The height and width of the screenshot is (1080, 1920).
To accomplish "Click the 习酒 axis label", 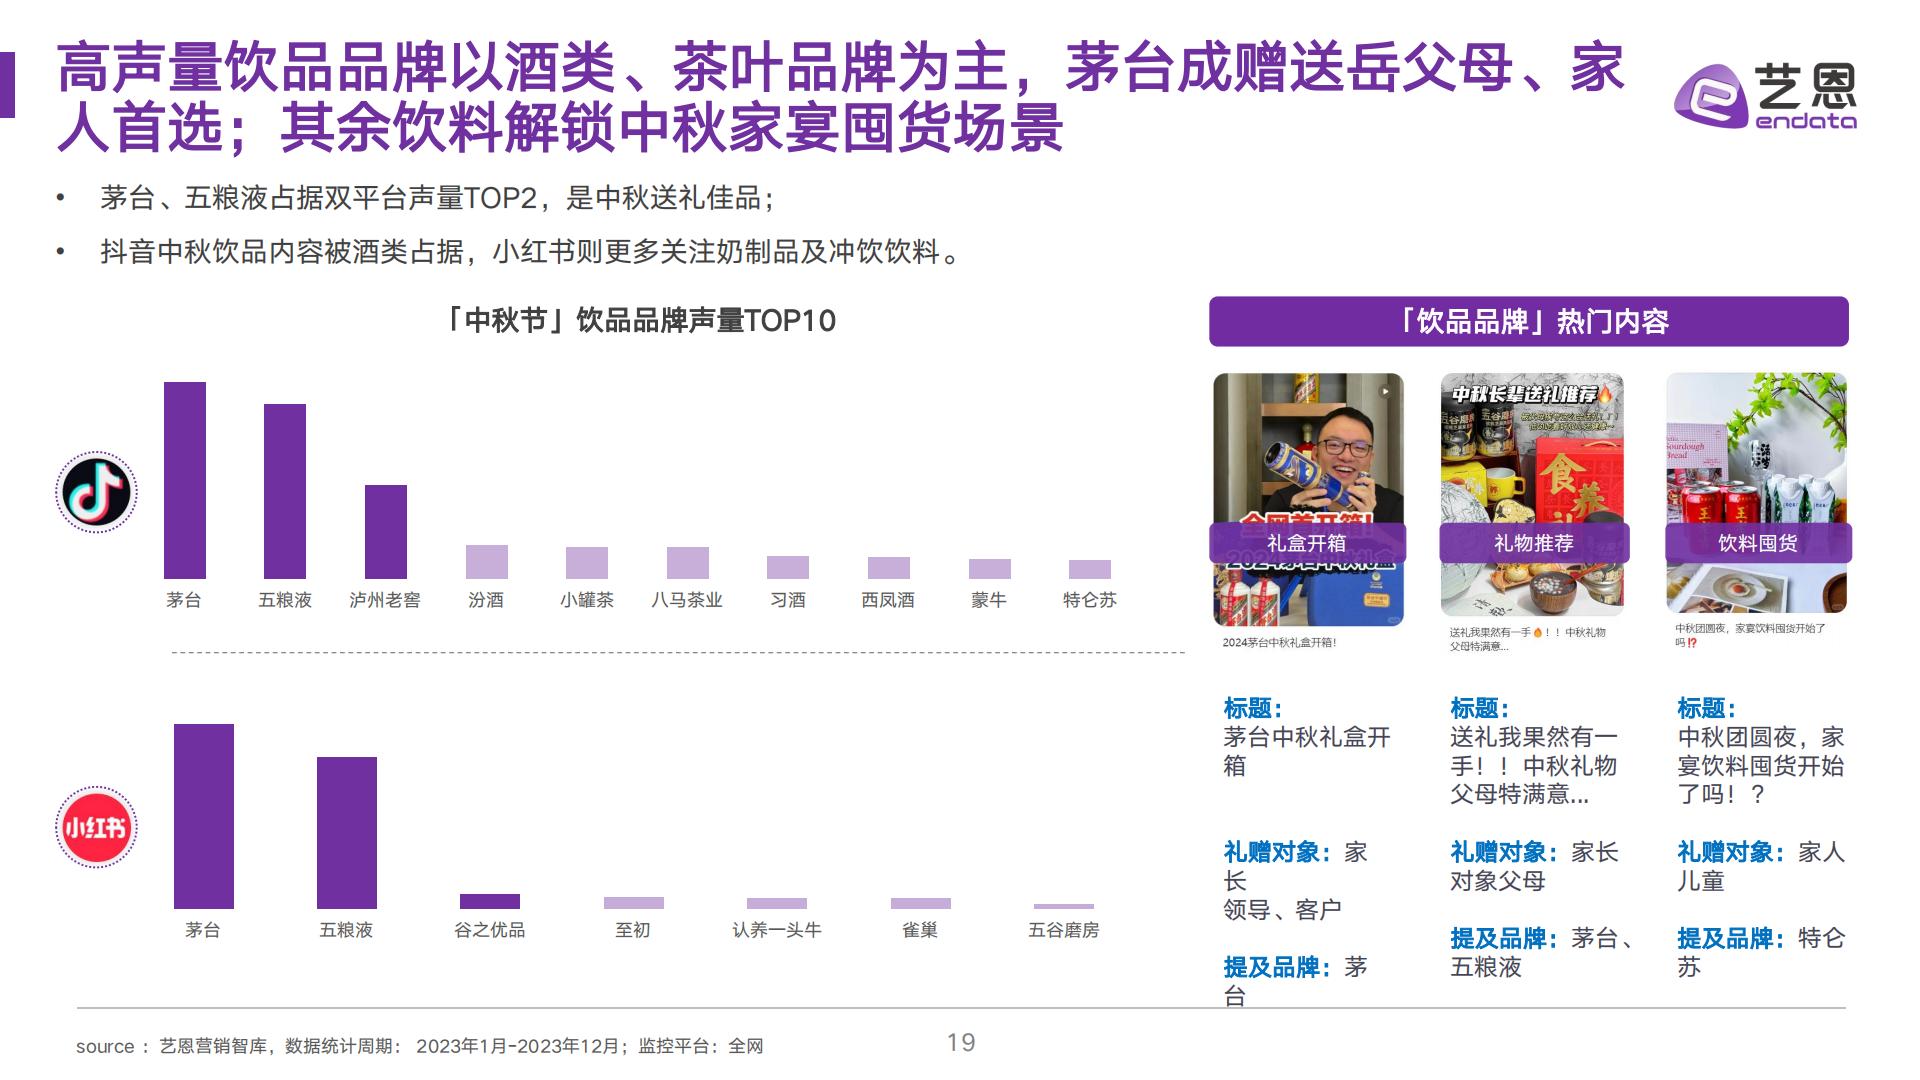I will click(788, 600).
